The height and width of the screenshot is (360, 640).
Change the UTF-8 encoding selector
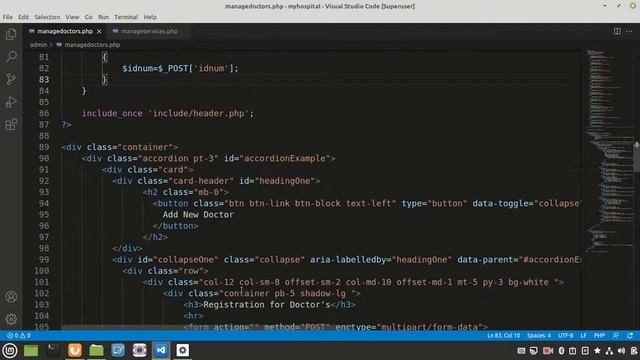click(x=565, y=336)
